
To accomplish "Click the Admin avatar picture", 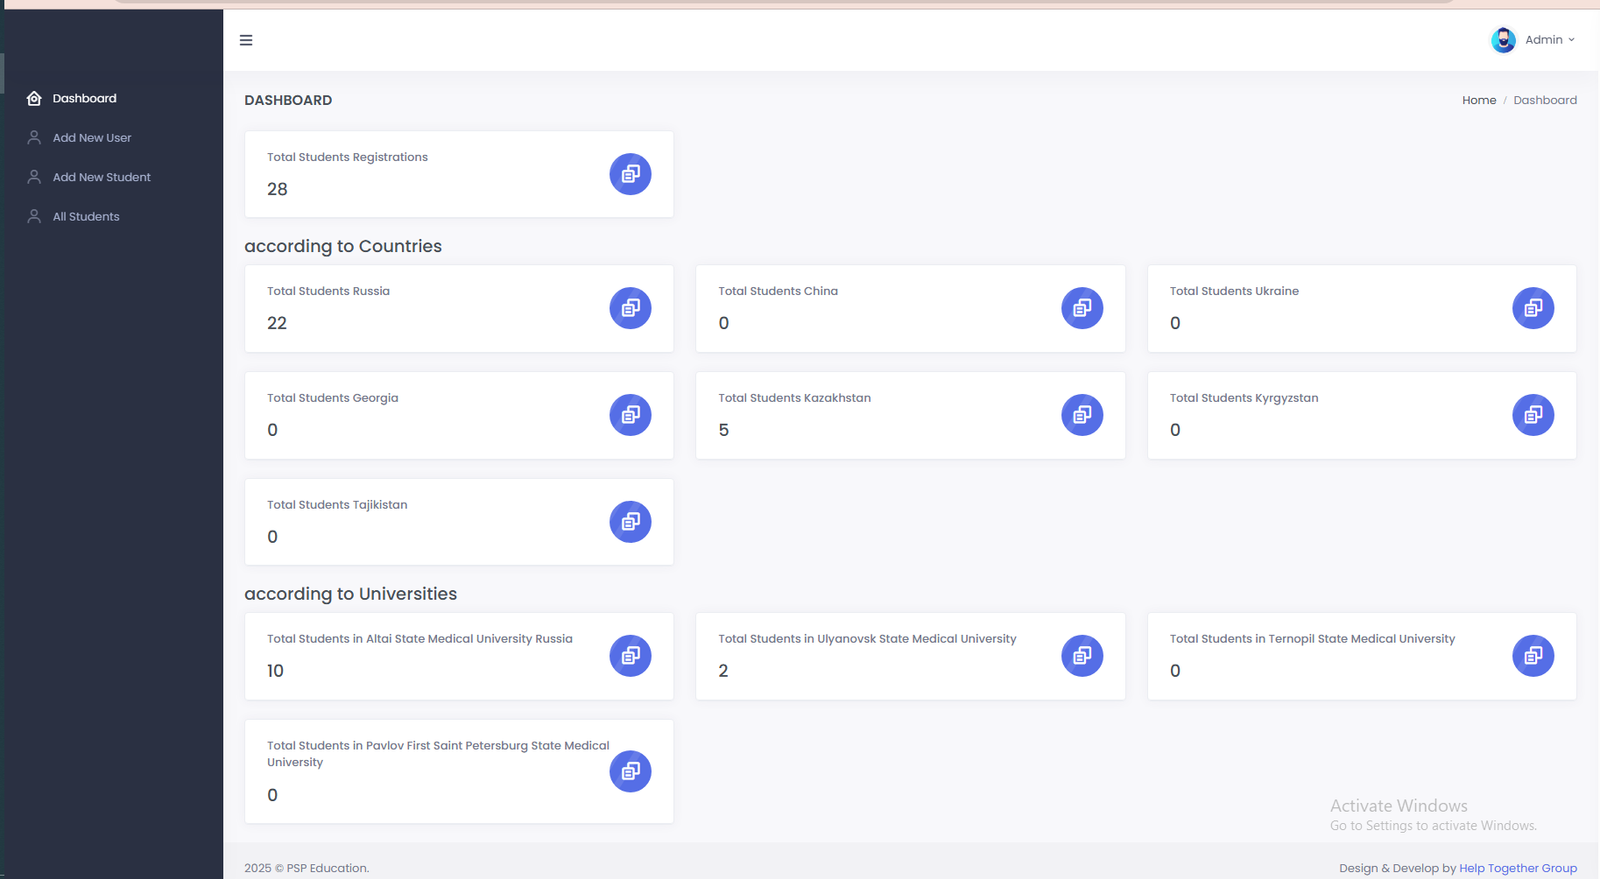I will pyautogui.click(x=1503, y=40).
